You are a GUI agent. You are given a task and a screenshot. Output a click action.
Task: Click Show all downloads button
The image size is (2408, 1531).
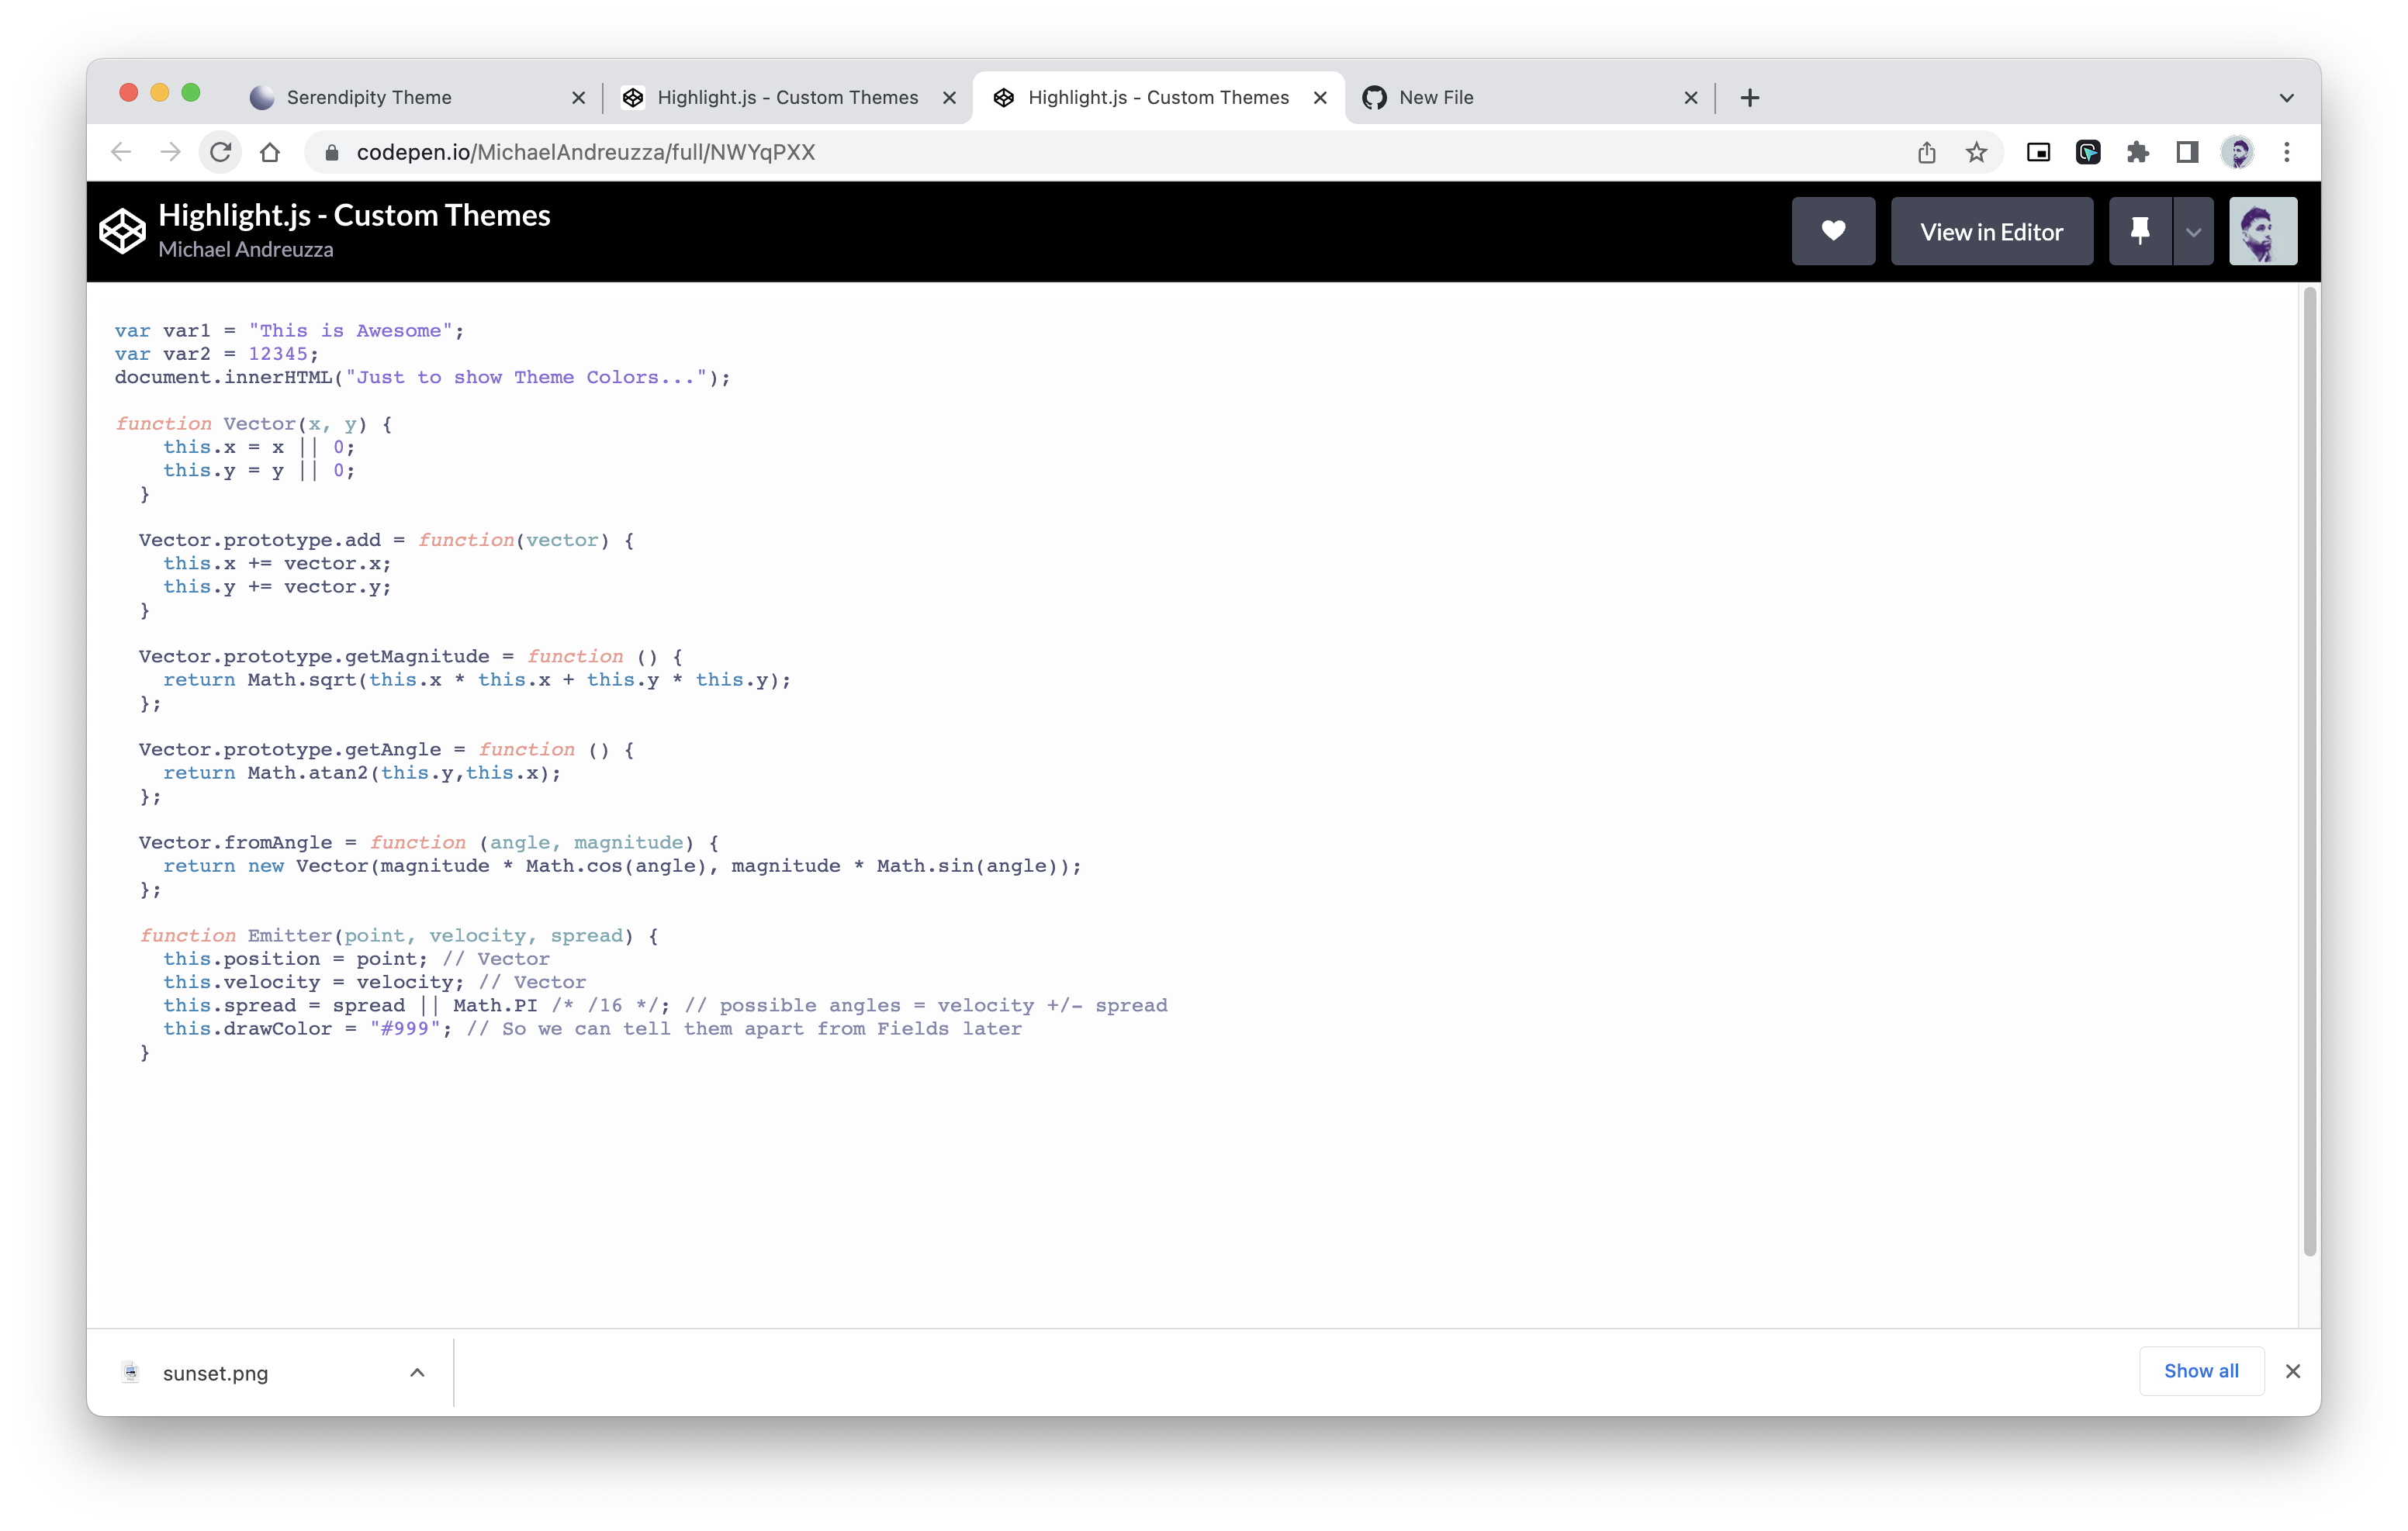tap(2200, 1371)
